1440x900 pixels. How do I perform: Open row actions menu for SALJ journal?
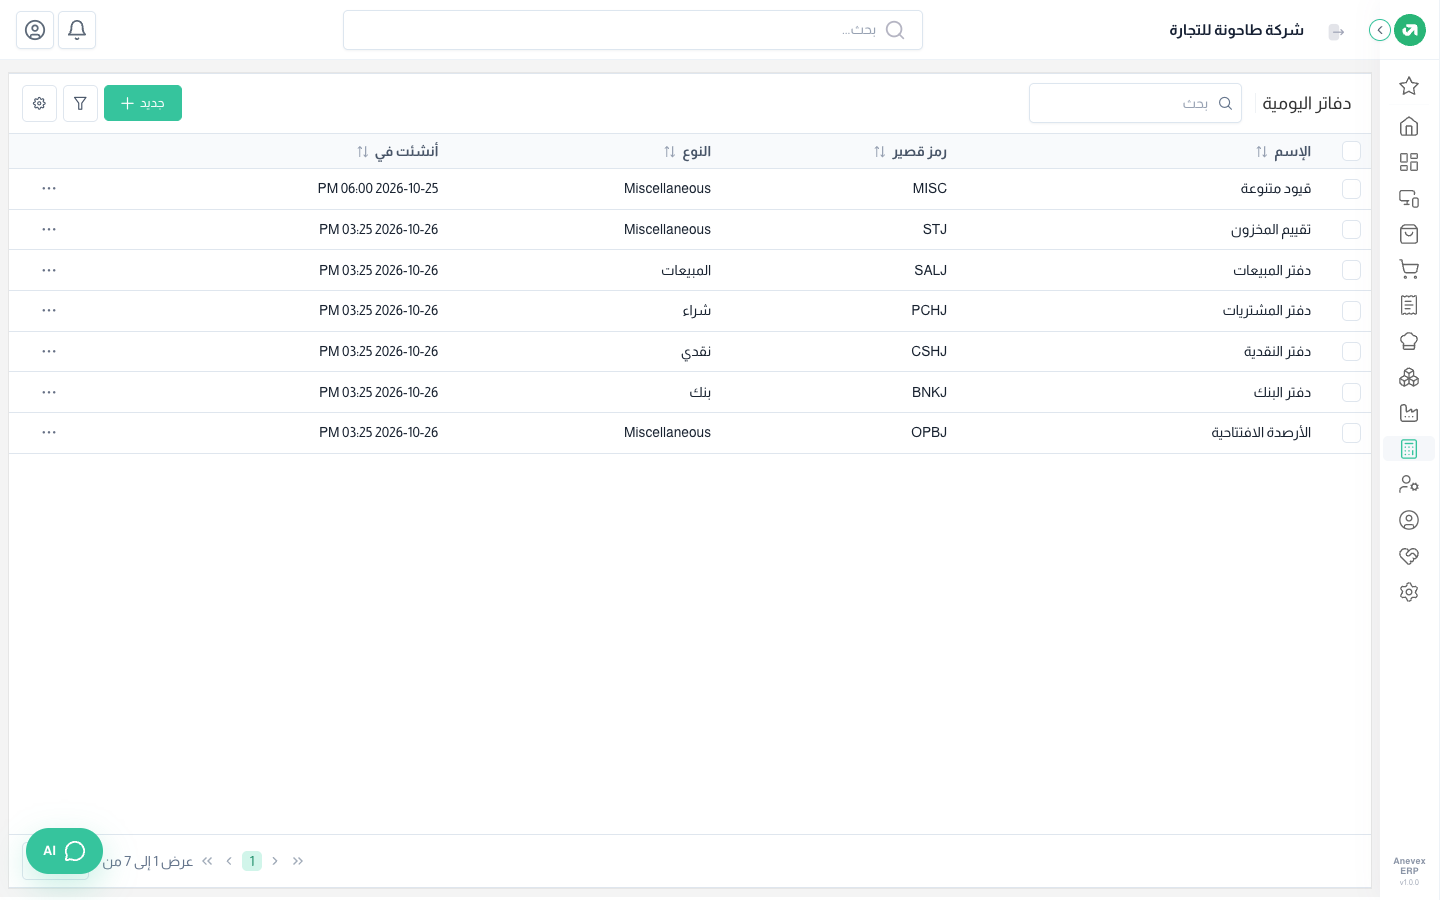pyautogui.click(x=49, y=270)
